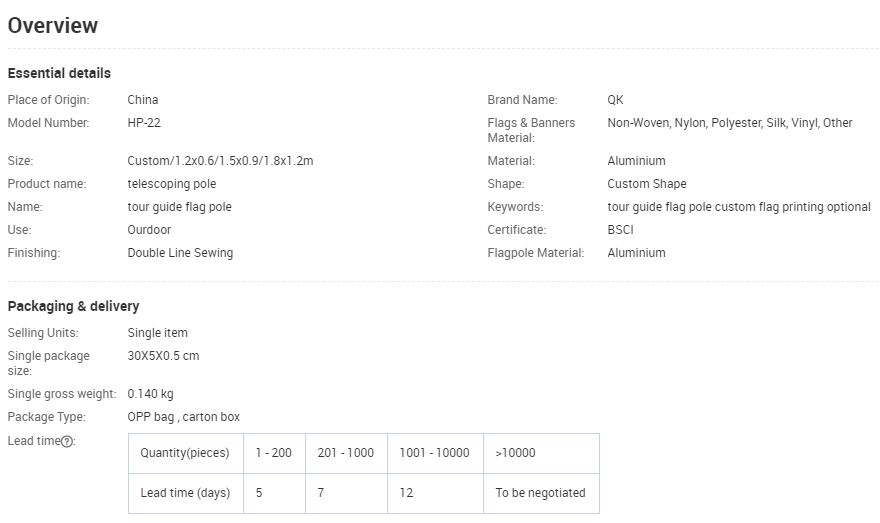Click the Custom Shape value
880x523 pixels.
tap(647, 184)
